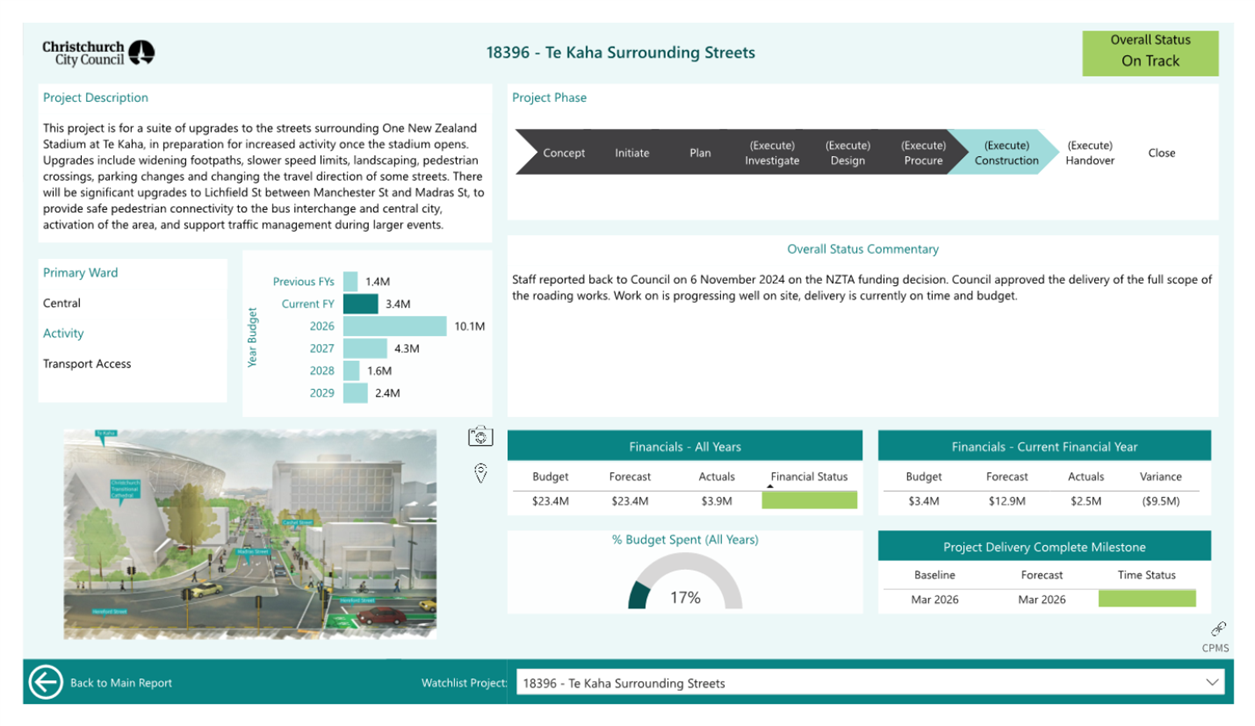Click the Financials - All Years header

pos(685,446)
